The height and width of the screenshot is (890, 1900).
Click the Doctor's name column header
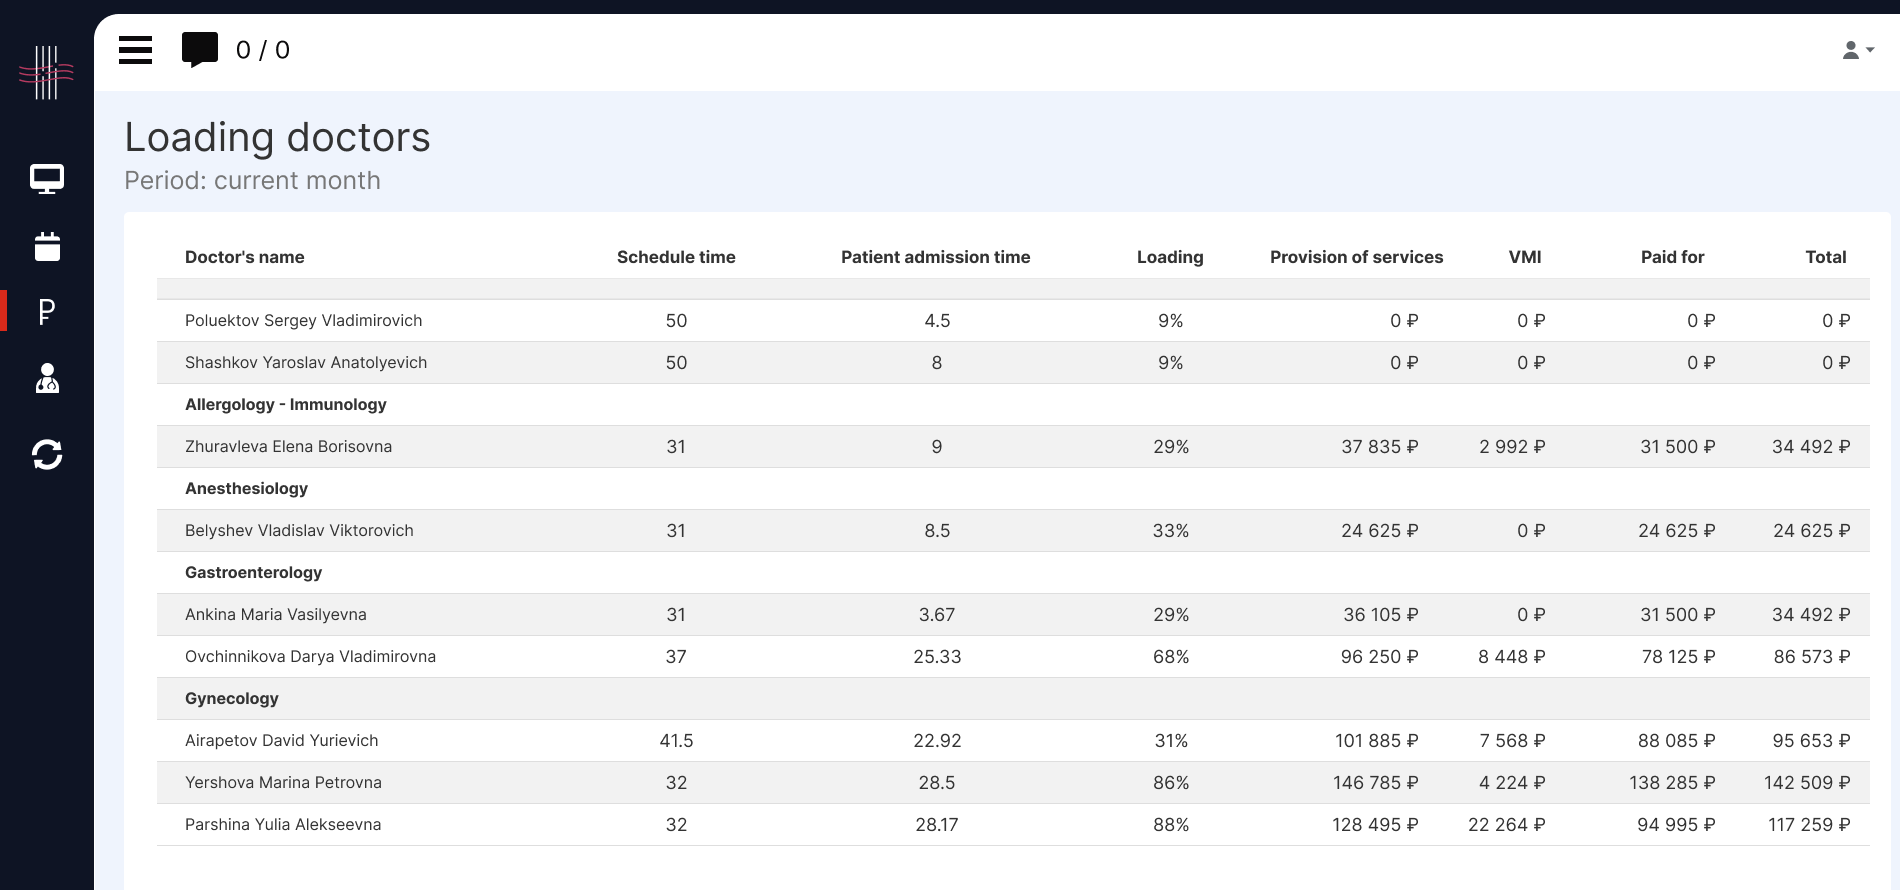click(x=244, y=257)
